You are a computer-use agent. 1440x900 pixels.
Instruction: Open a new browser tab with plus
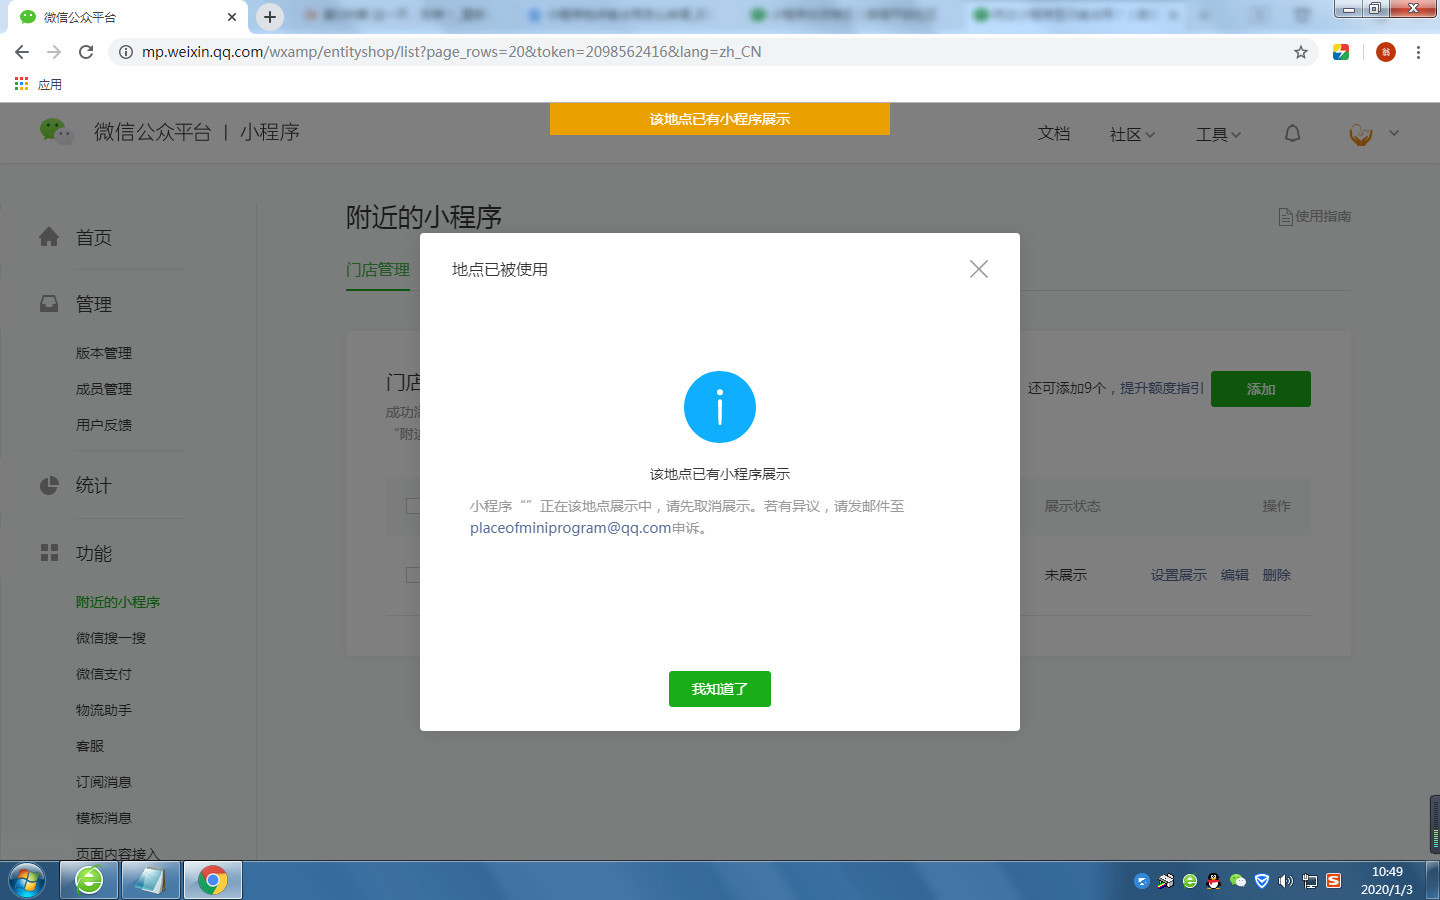[270, 17]
